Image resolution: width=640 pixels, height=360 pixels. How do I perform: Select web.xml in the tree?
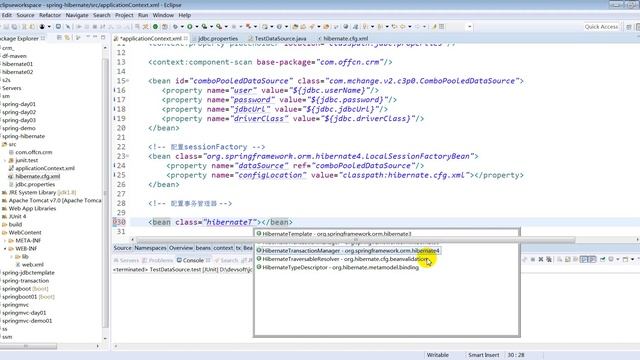point(33,264)
